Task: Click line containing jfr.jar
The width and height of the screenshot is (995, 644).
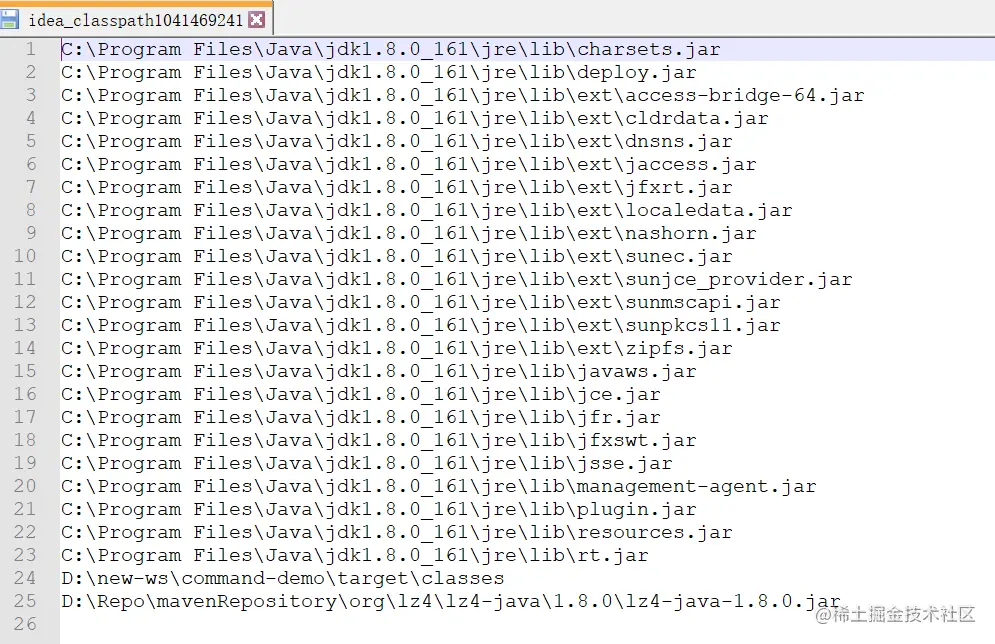Action: (361, 417)
